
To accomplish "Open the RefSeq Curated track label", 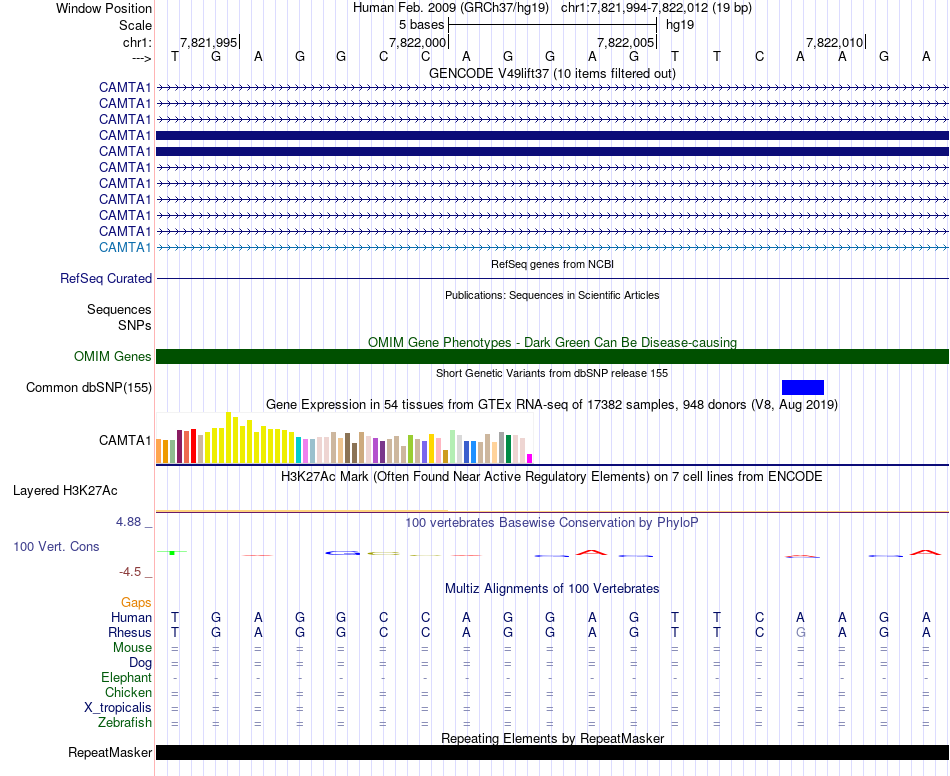I will click(106, 279).
